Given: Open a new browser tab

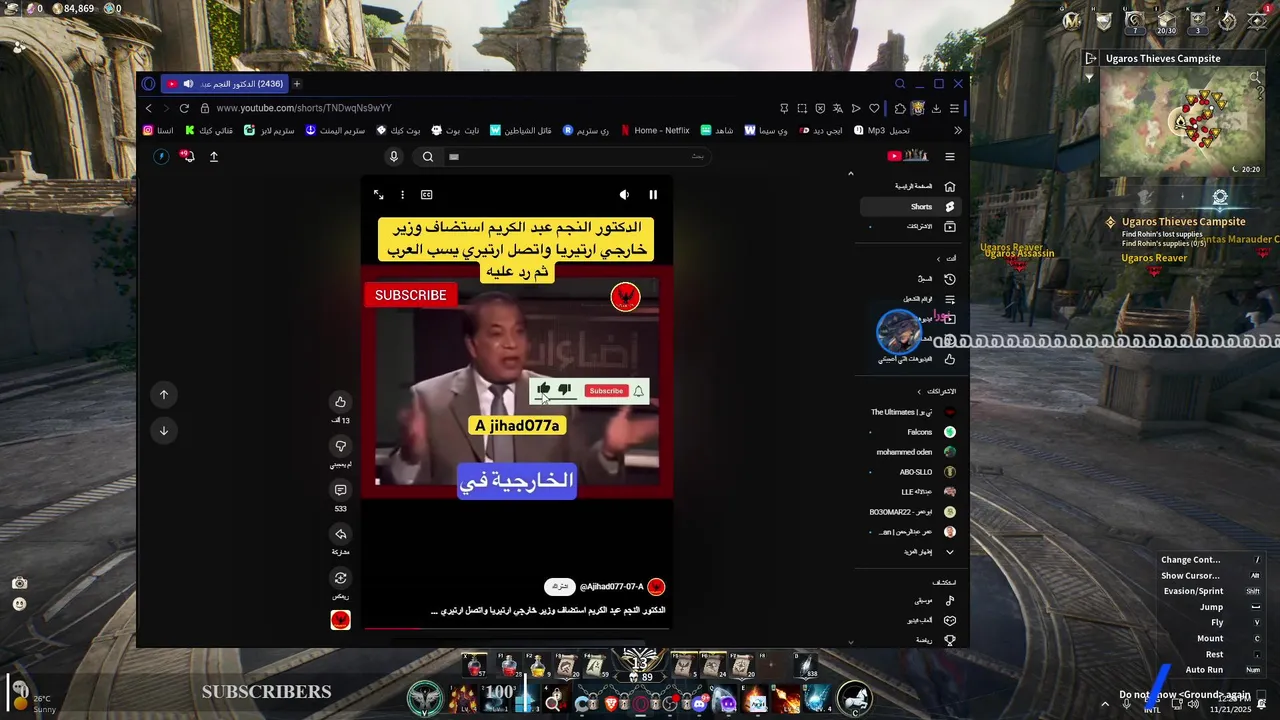Looking at the screenshot, I should [297, 84].
